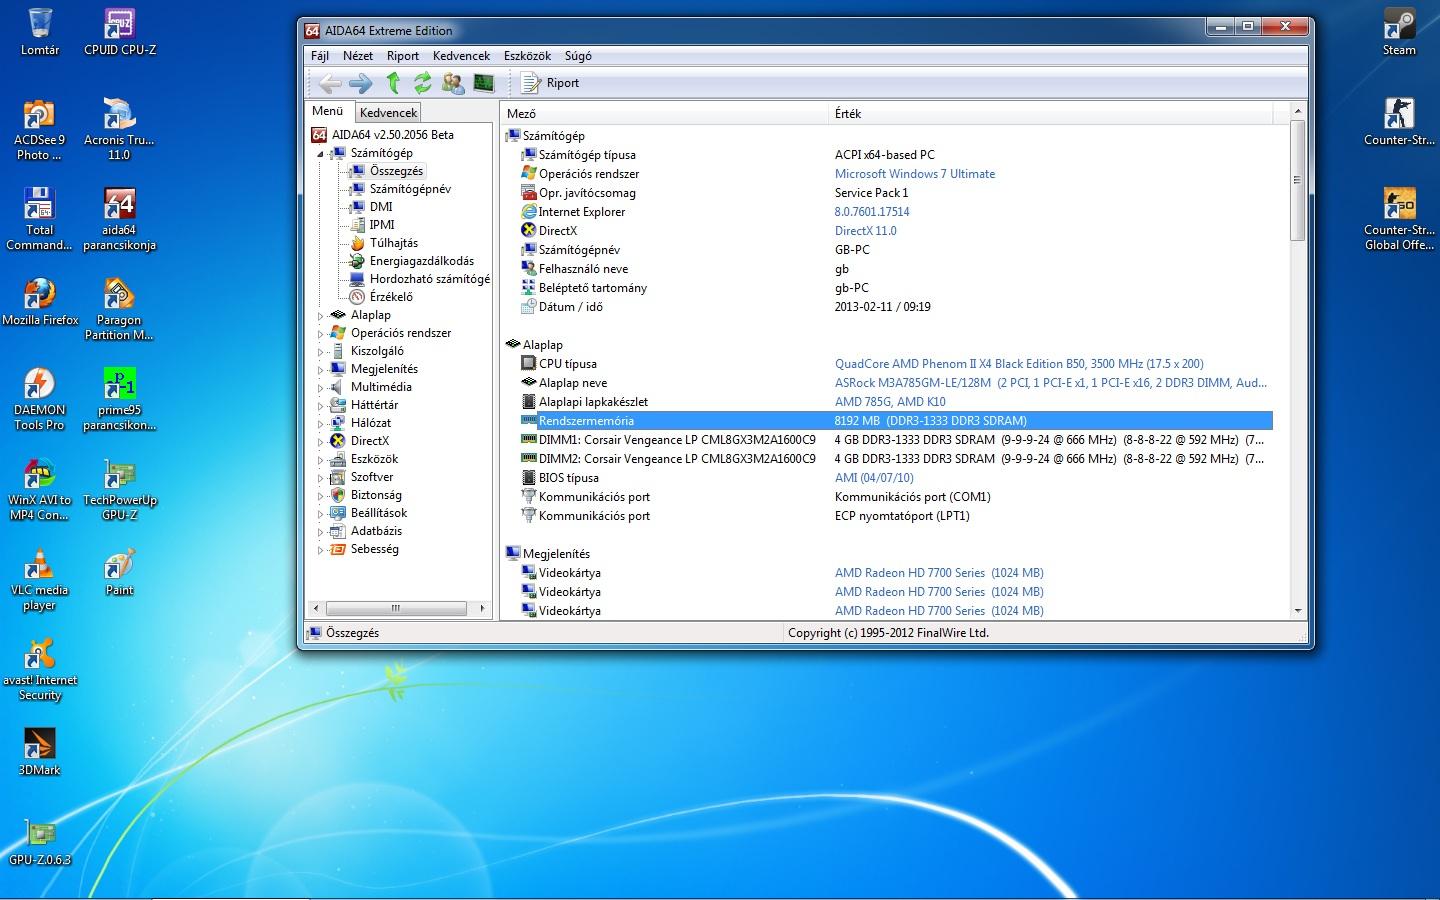Select Energiagazdálkodás tree item

point(422,261)
